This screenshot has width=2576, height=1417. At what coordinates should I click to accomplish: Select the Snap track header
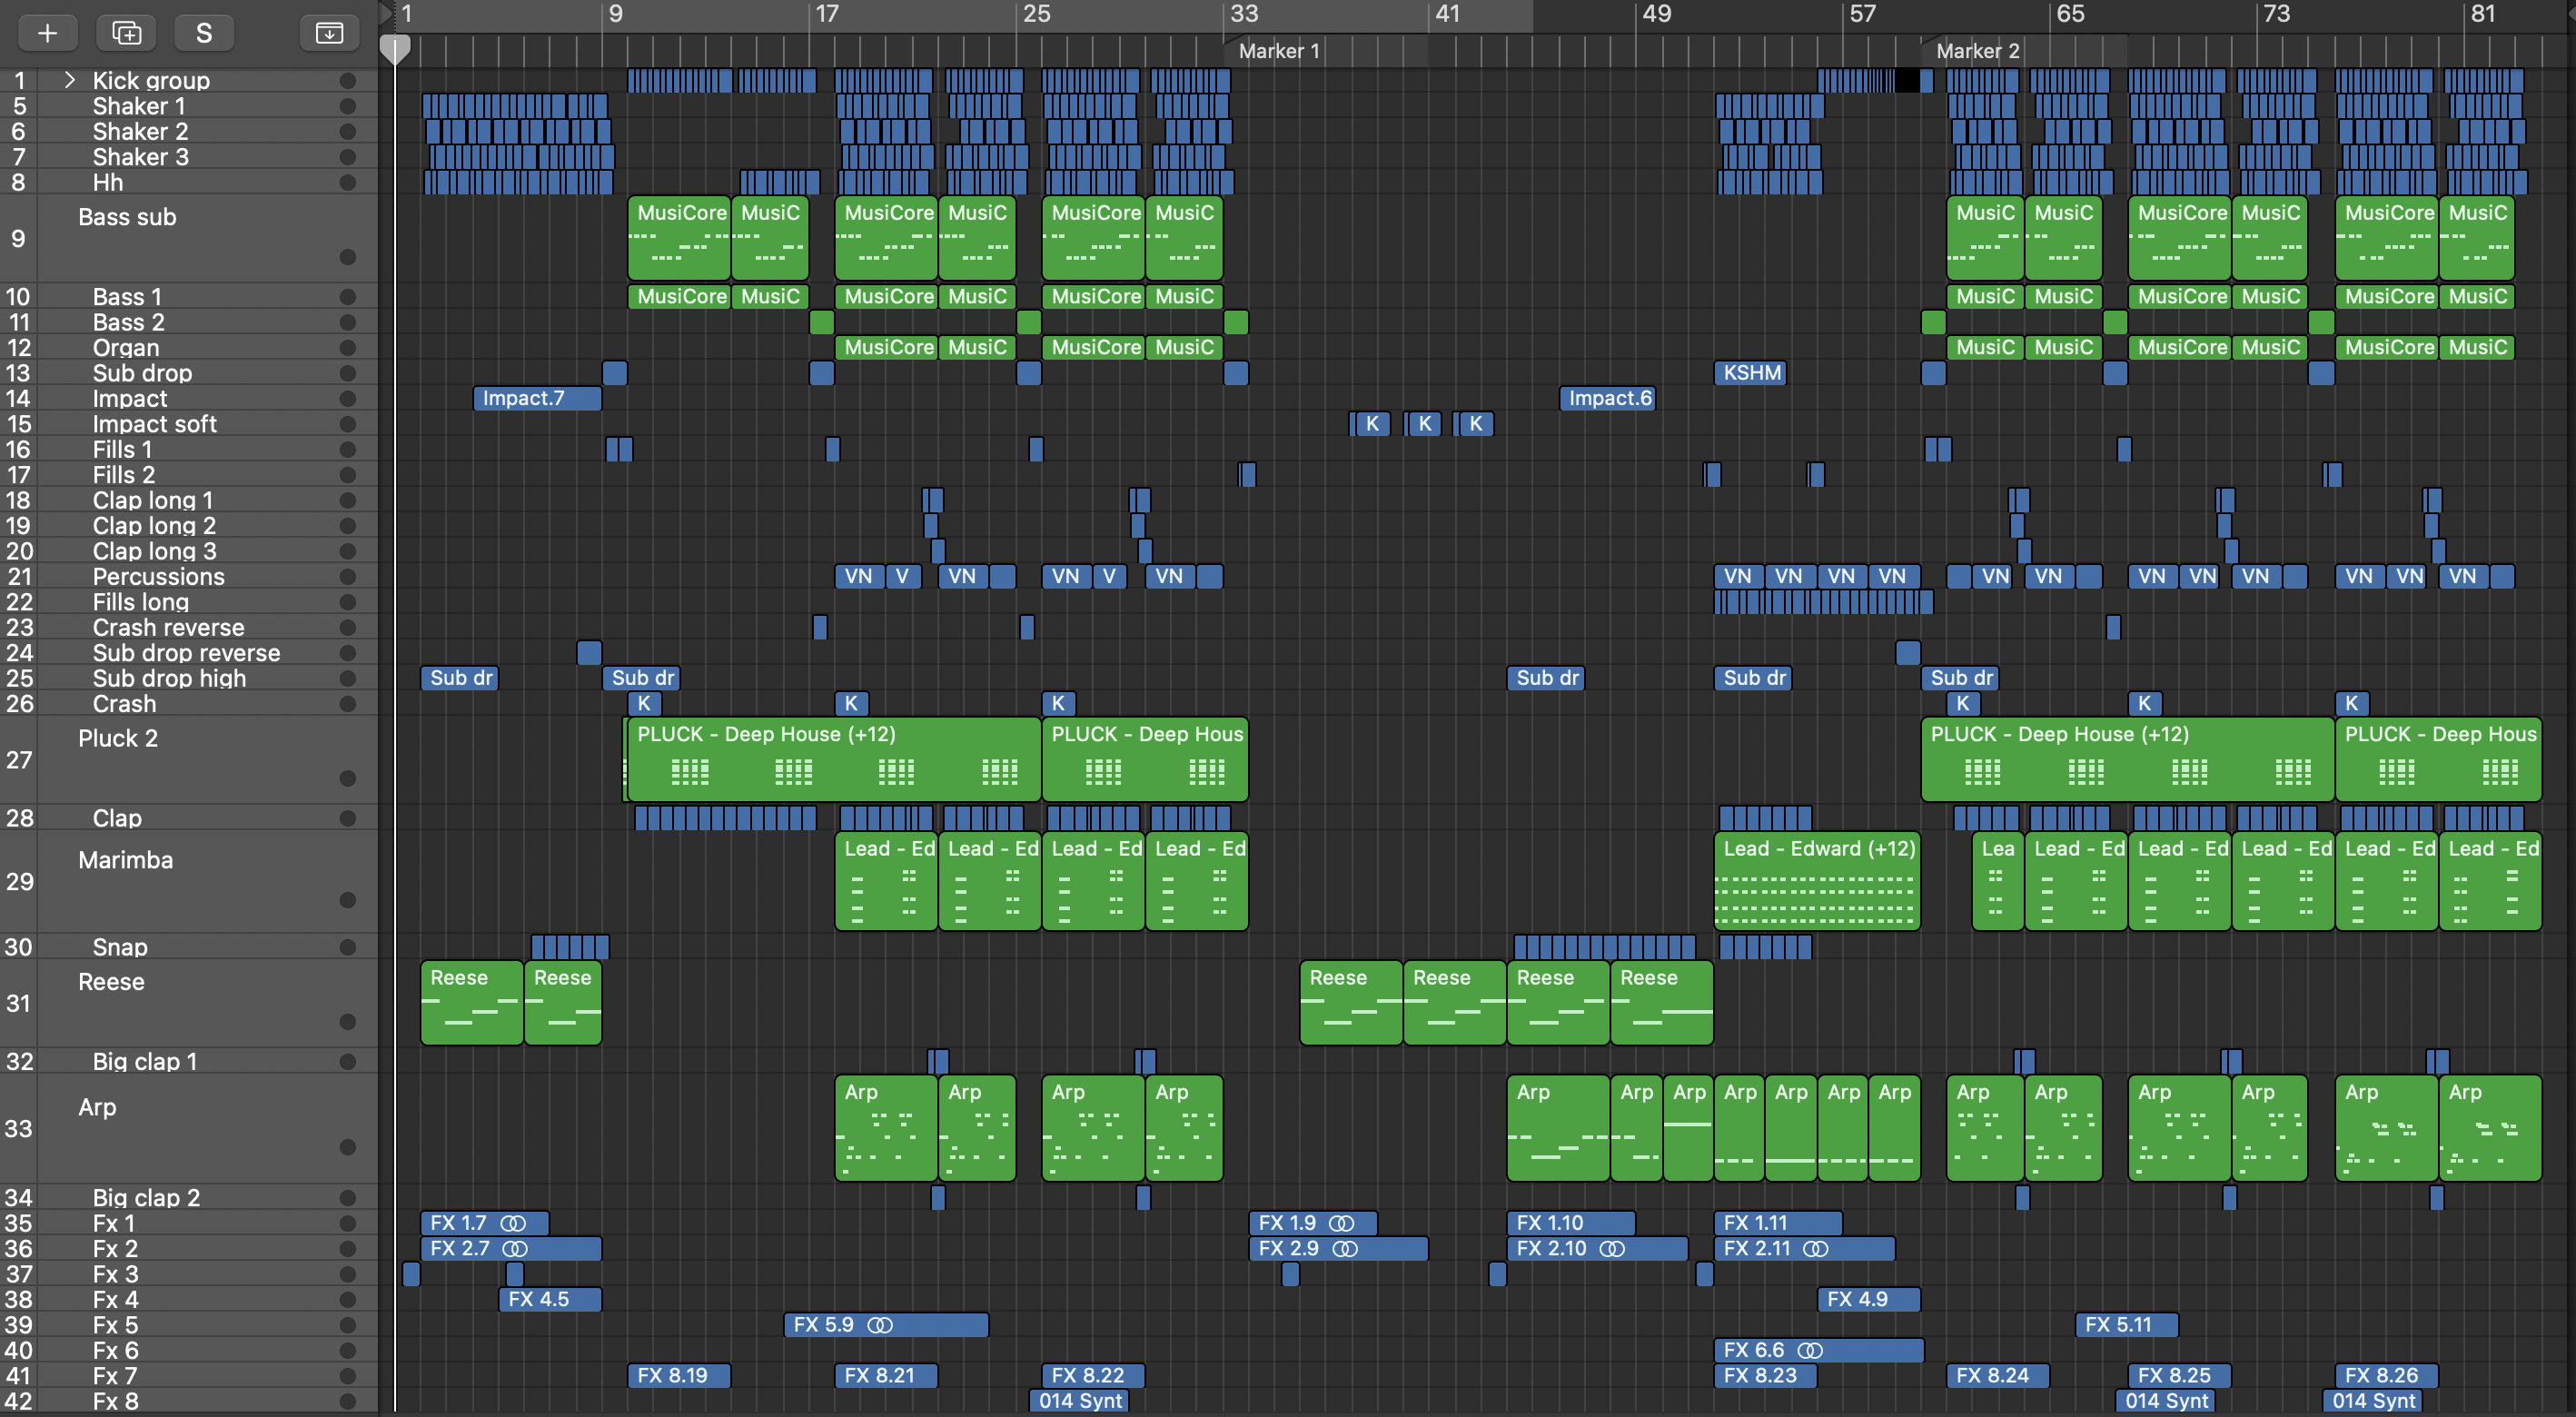[x=190, y=946]
